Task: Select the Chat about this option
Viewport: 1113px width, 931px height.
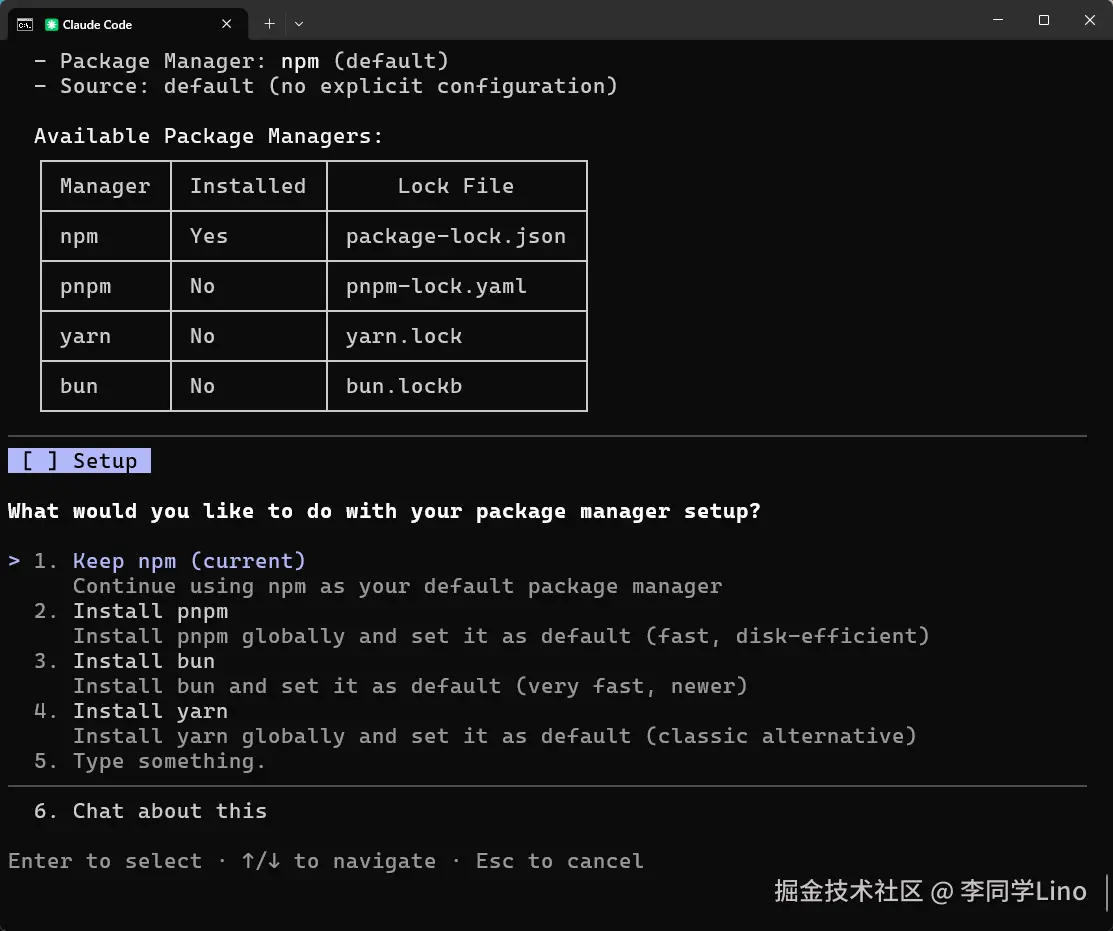Action: 169,811
